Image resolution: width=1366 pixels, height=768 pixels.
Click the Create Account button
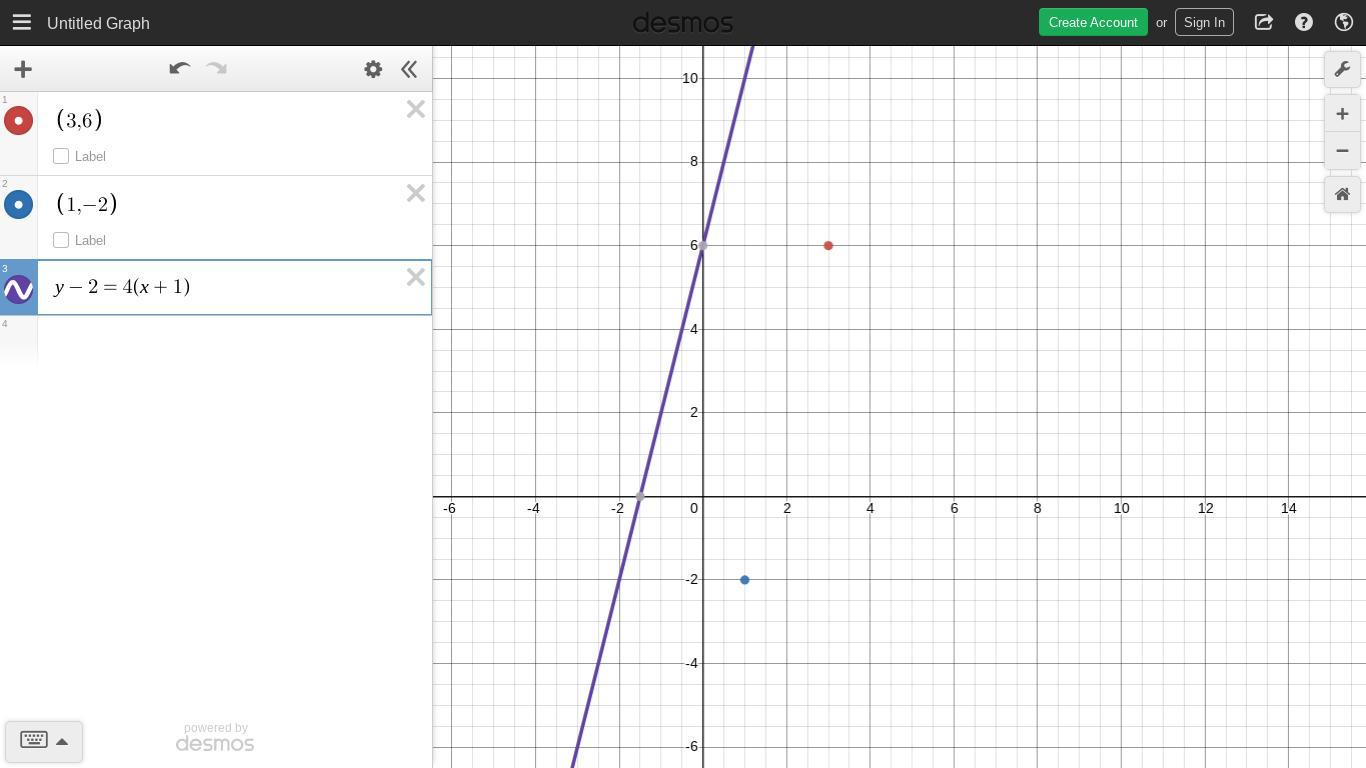1093,22
